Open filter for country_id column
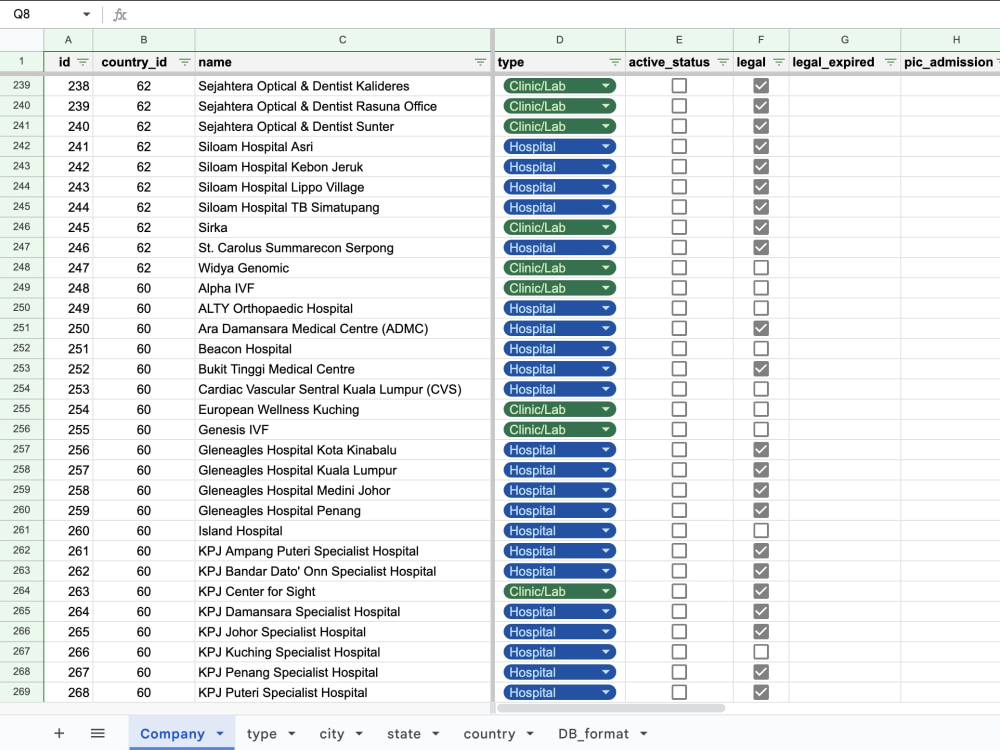This screenshot has width=1000, height=750. click(184, 62)
